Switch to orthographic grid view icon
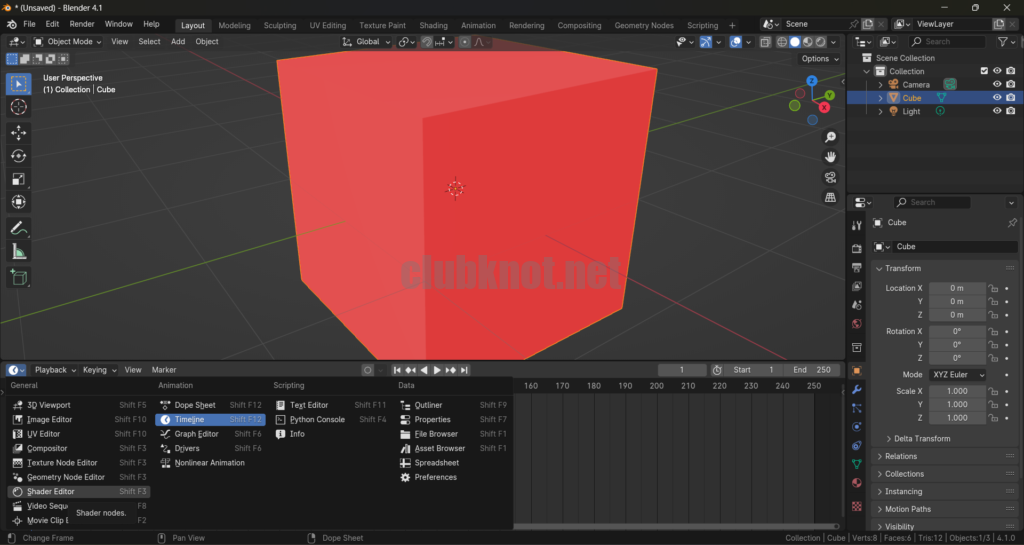Viewport: 1024px width, 545px height. point(830,198)
